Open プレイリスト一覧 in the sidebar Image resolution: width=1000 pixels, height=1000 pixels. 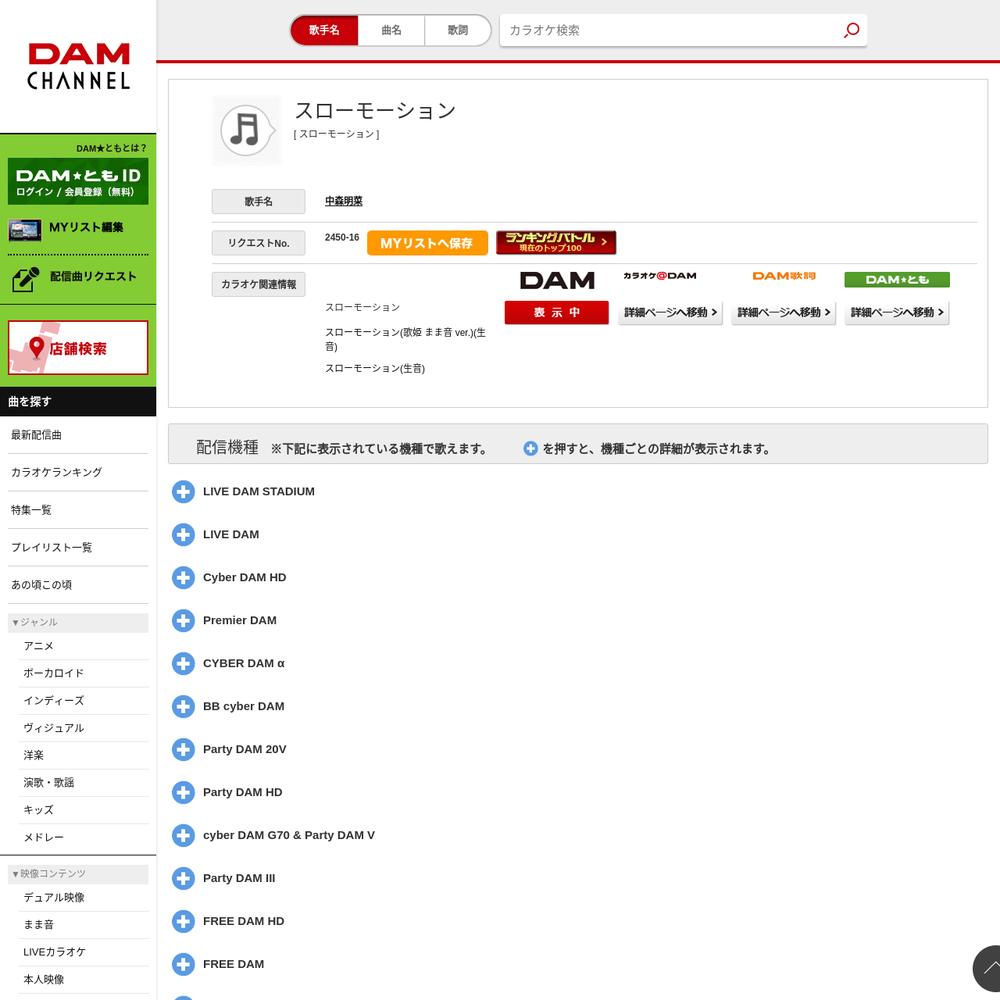pos(78,548)
